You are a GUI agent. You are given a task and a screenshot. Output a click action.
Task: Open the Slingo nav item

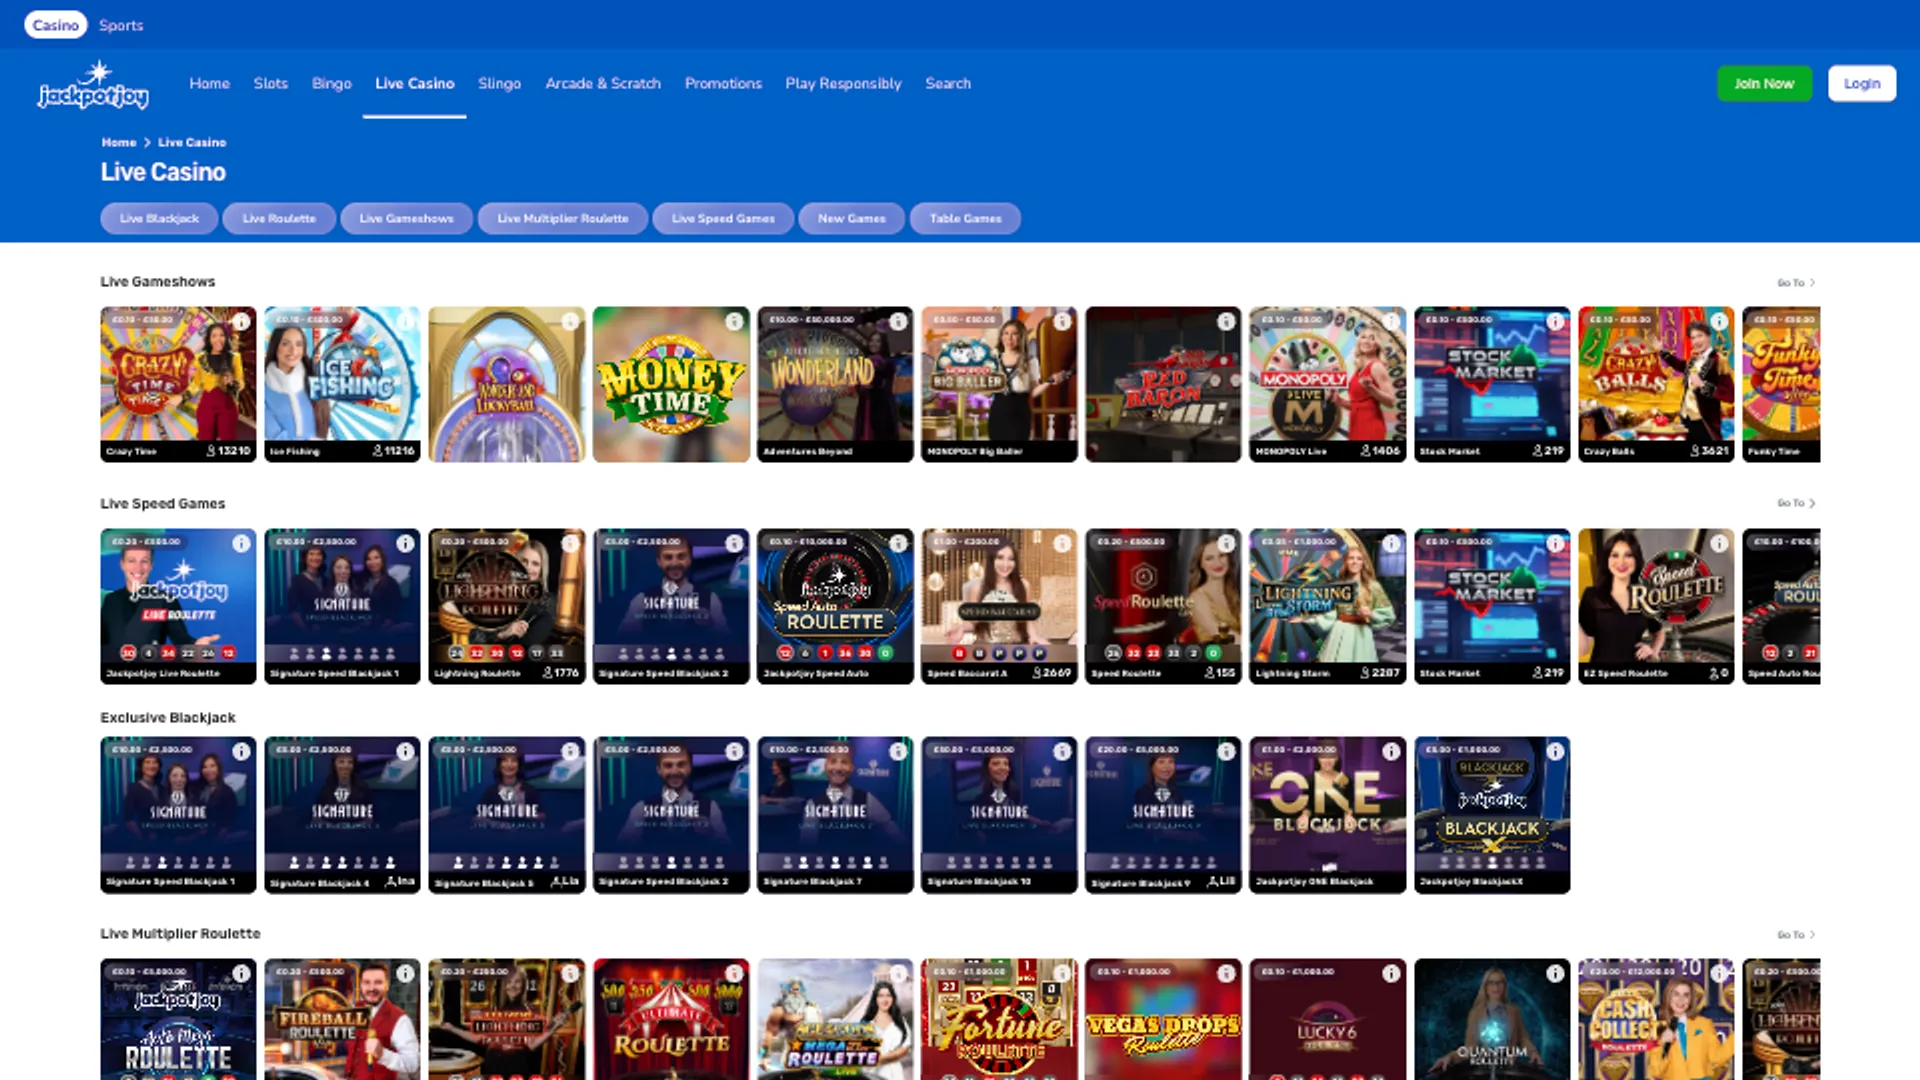tap(500, 84)
